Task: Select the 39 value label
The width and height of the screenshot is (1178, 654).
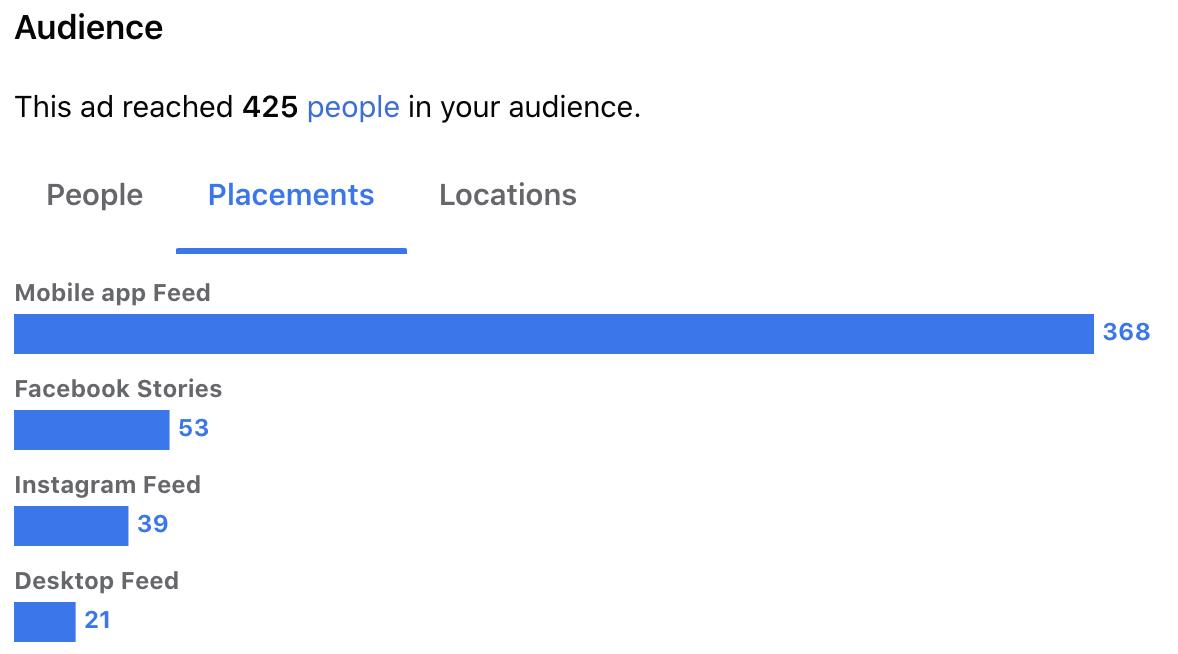Action: 153,524
